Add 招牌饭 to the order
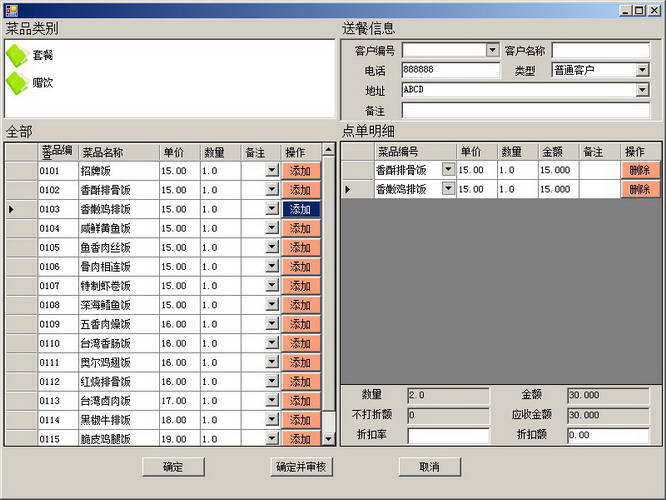The width and height of the screenshot is (666, 500). (x=301, y=171)
